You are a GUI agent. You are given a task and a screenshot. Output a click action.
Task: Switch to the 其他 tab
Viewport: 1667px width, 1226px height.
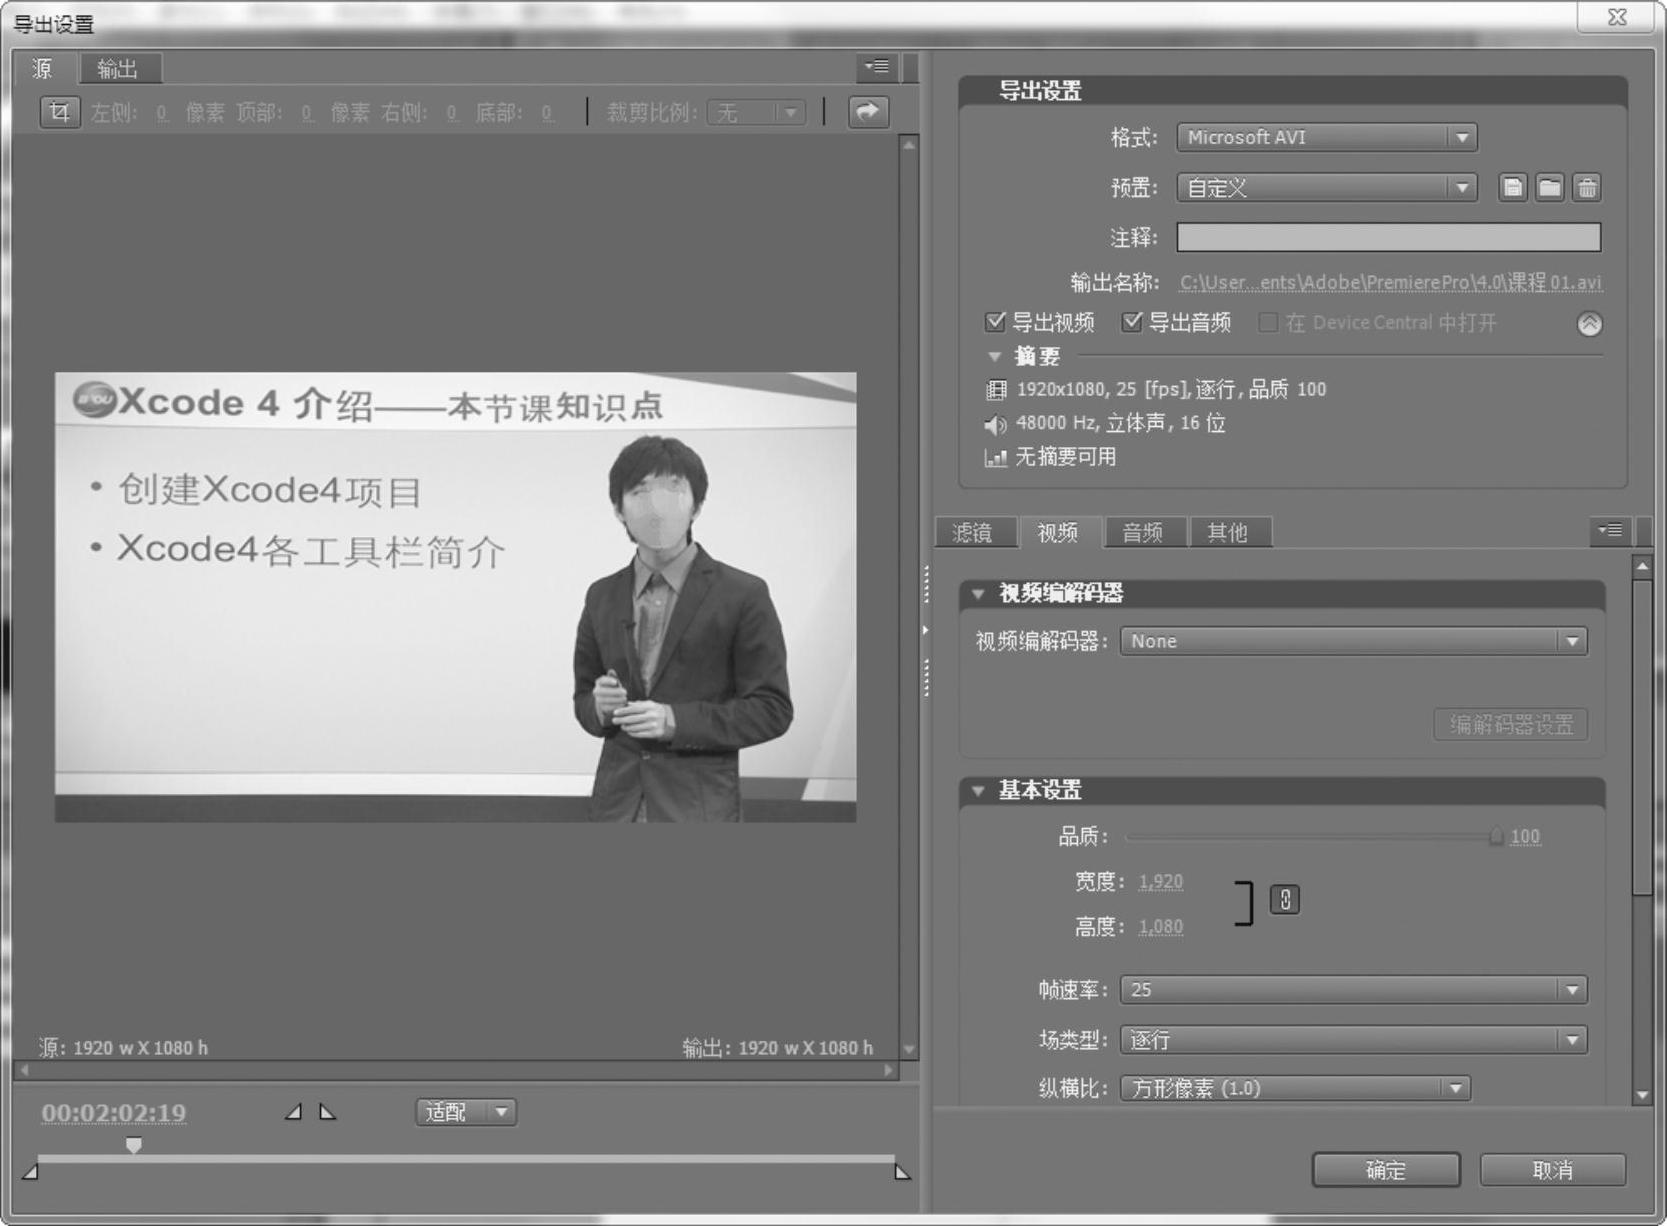1228,533
